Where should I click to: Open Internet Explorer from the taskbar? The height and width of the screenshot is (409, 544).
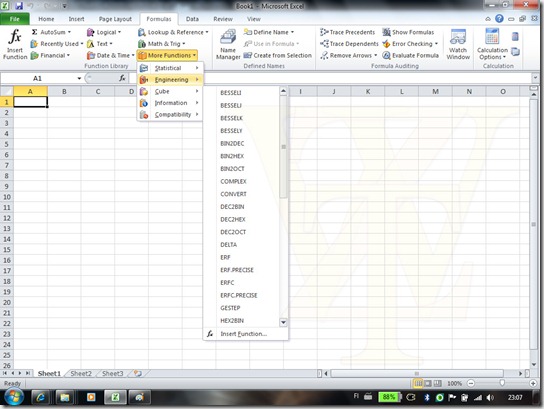coord(41,398)
